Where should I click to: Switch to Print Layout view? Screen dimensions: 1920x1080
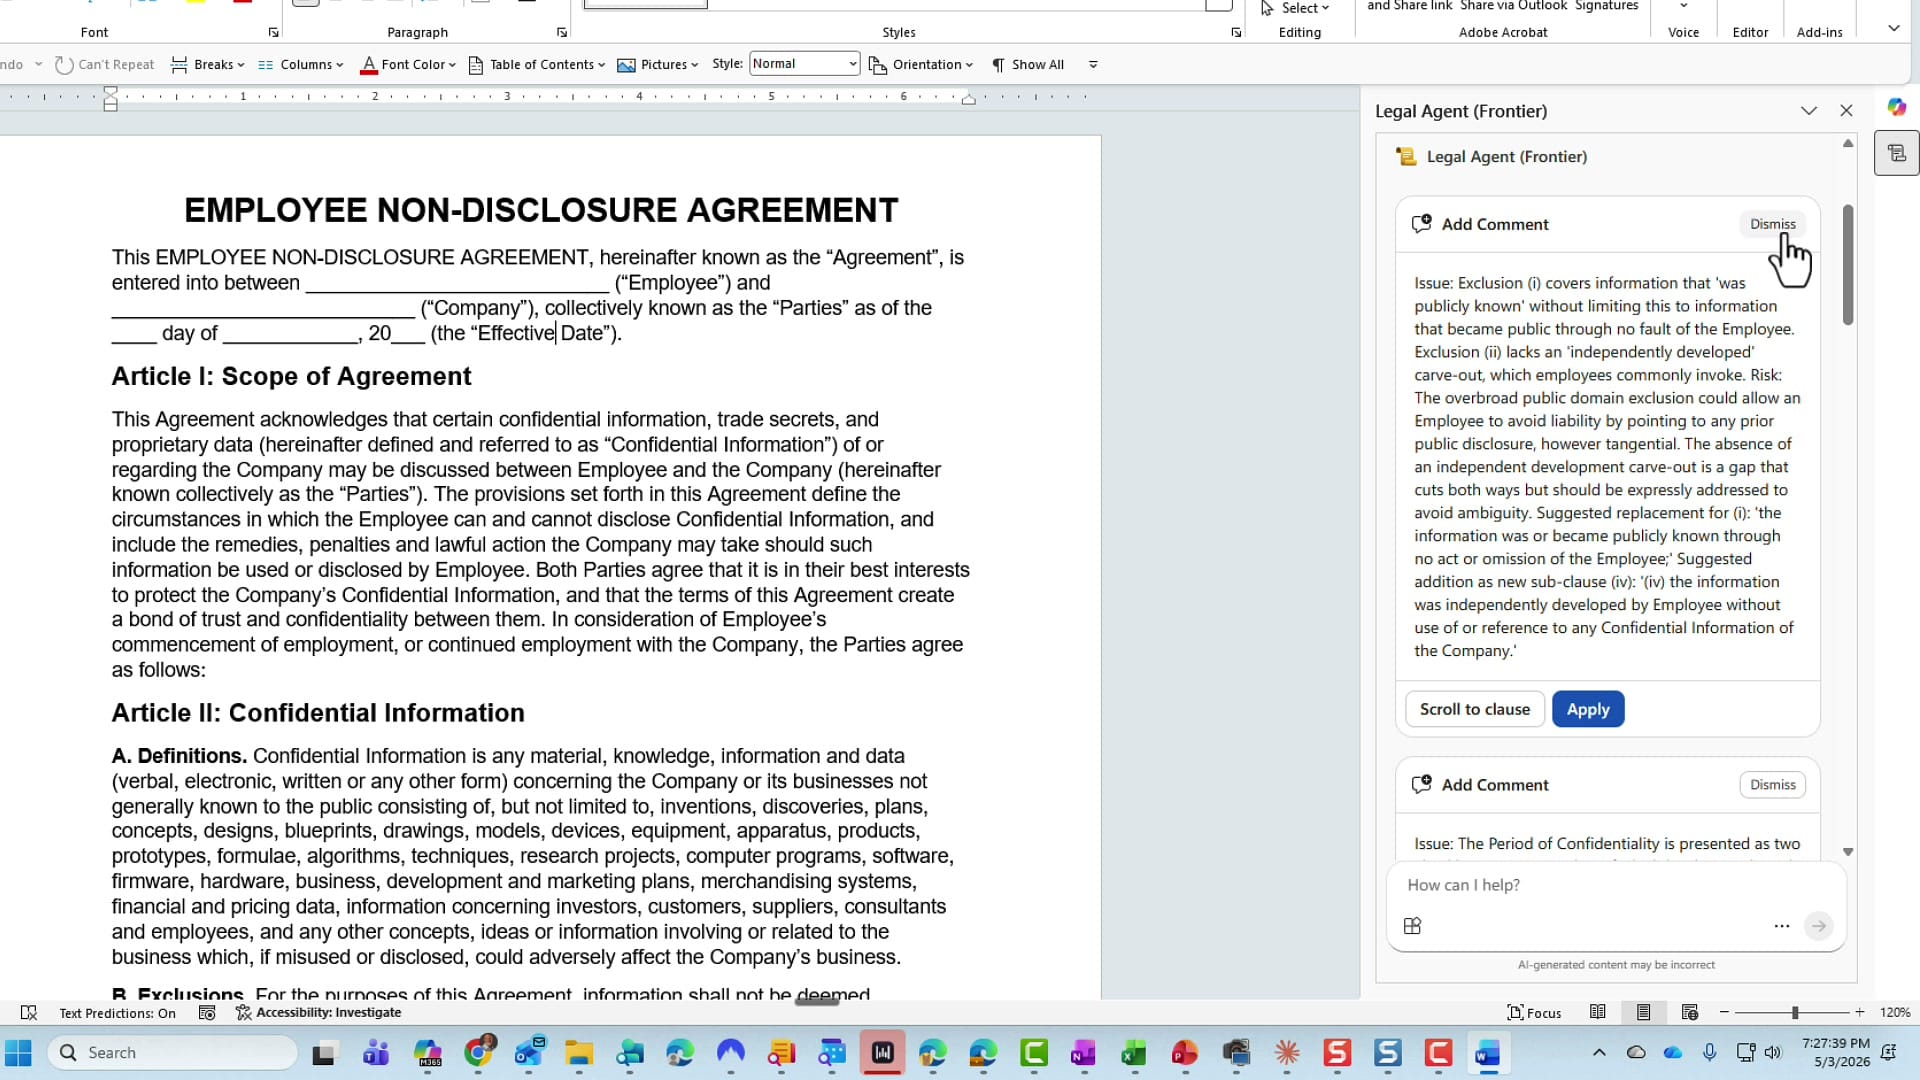coord(1643,1013)
